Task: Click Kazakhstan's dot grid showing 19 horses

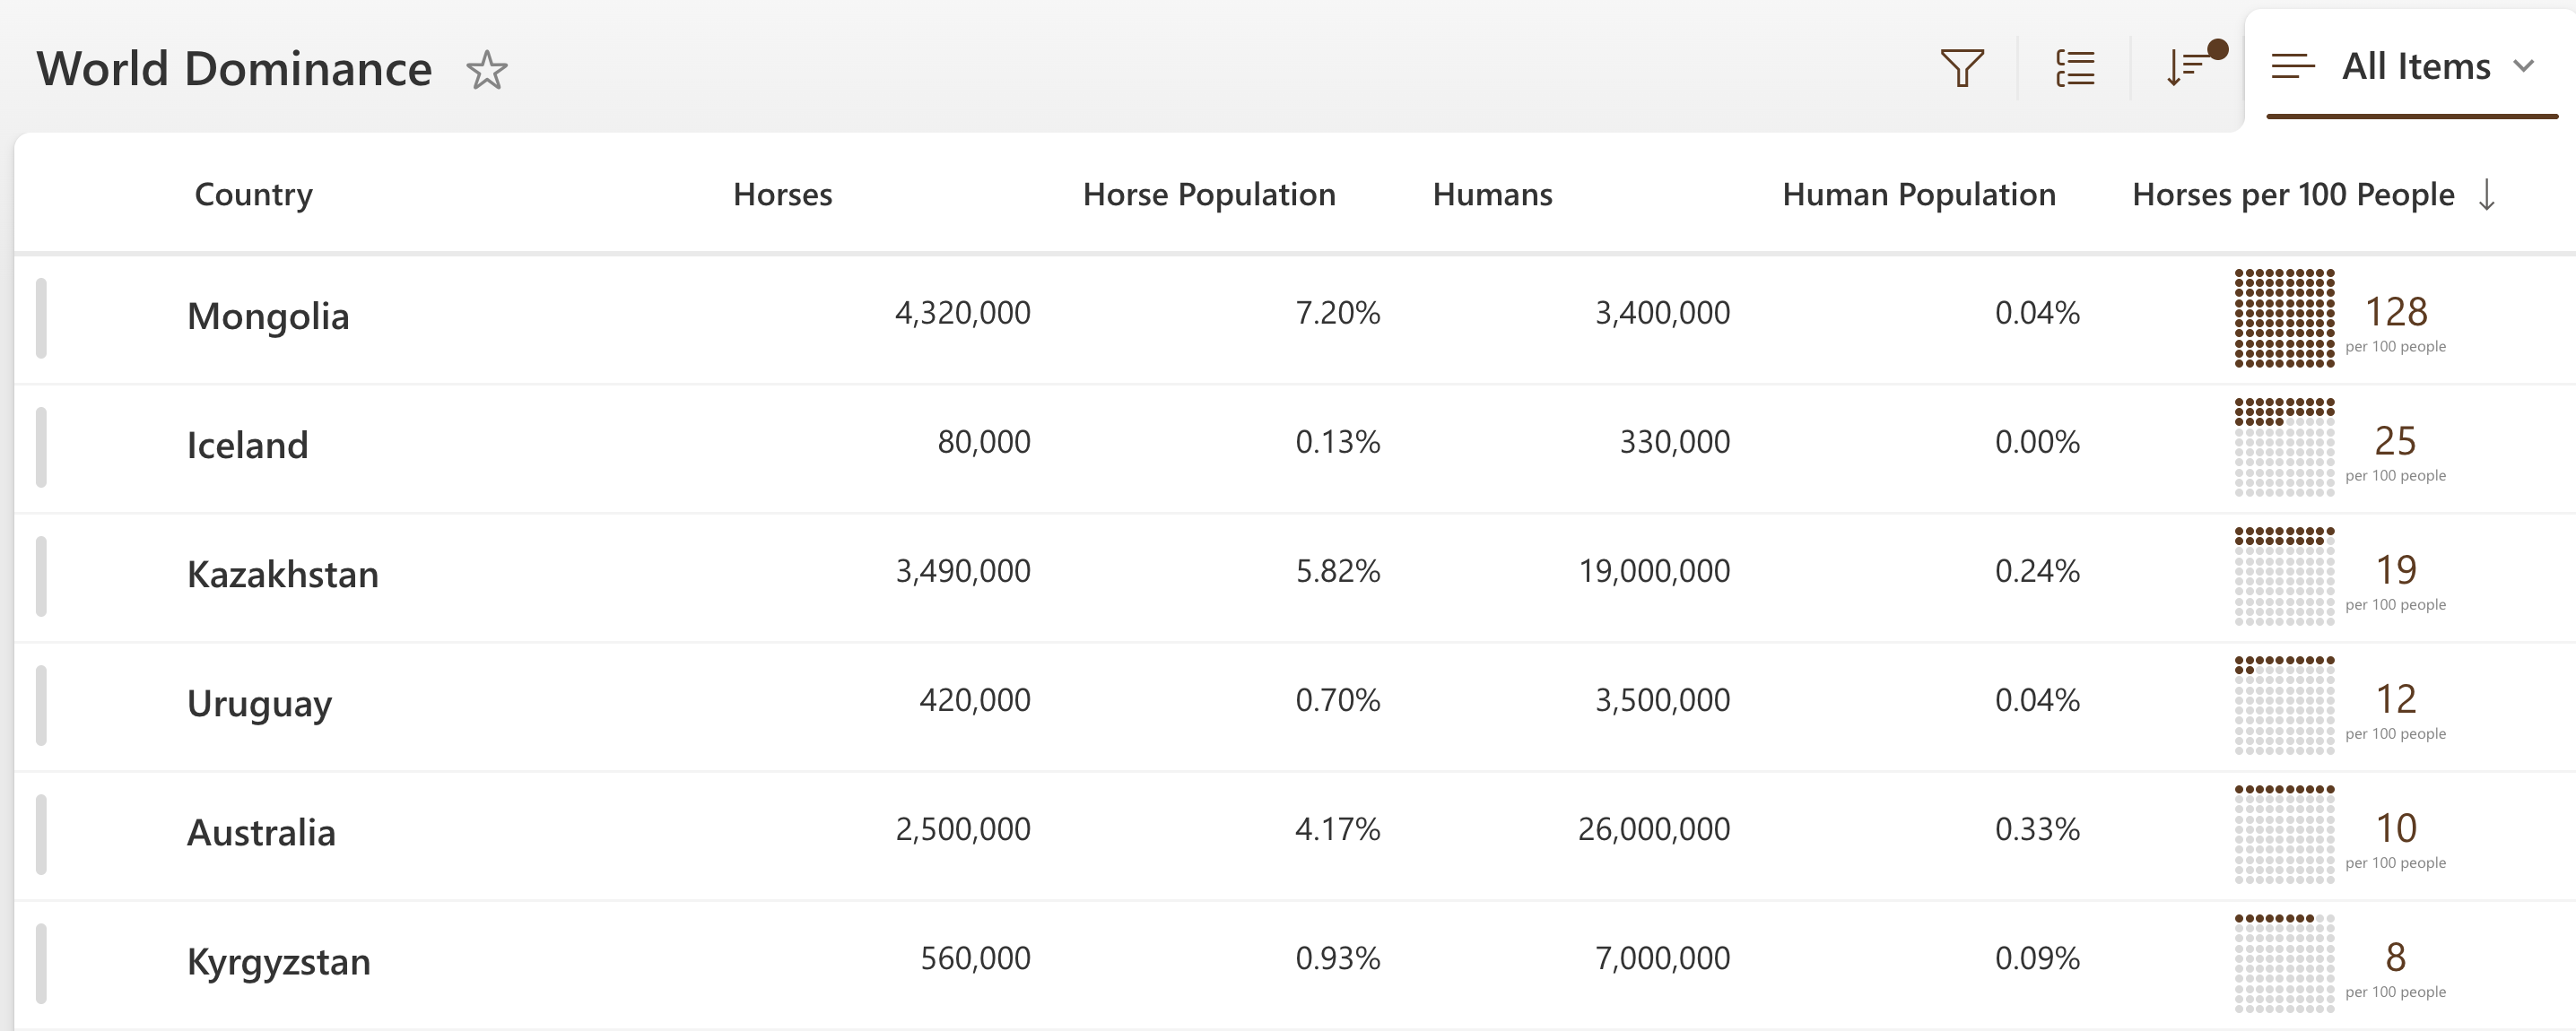Action: point(2284,576)
